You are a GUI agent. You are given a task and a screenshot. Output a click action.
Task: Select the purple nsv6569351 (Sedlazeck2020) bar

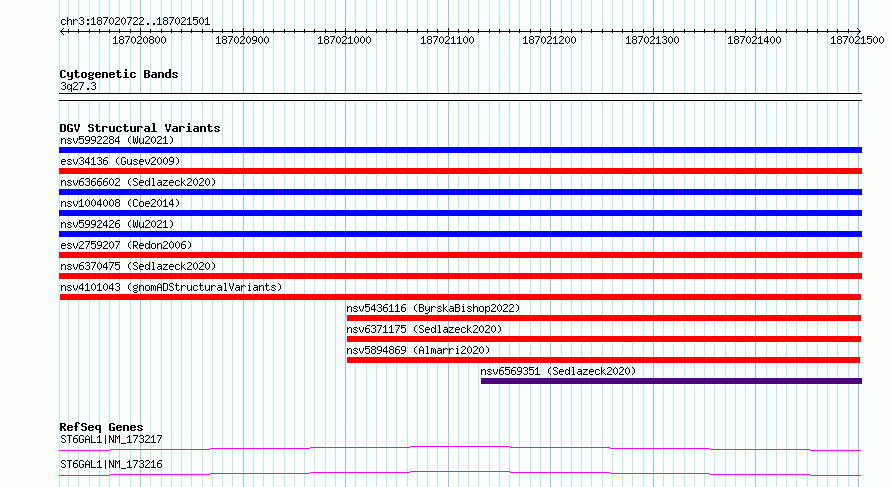[x=671, y=381]
